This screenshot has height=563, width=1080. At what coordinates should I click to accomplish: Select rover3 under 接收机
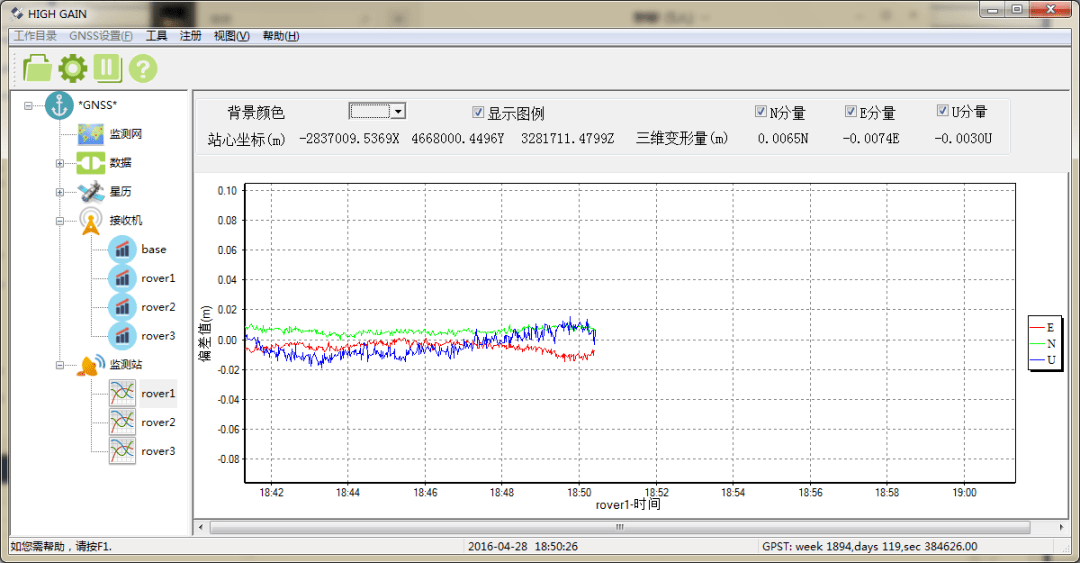pos(157,336)
